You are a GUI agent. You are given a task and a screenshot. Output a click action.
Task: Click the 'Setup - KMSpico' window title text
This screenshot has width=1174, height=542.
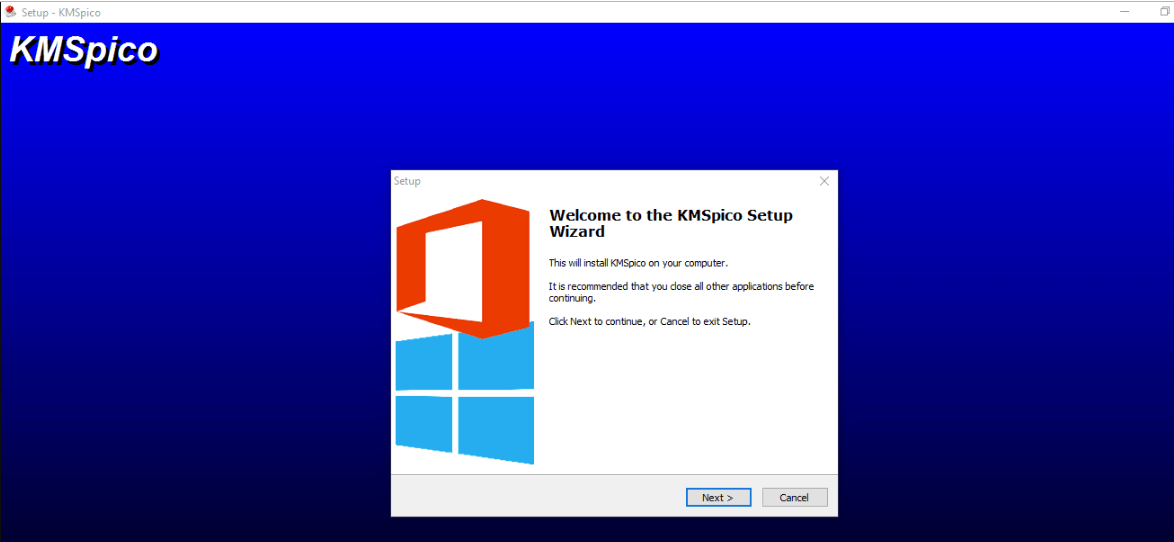tap(61, 12)
